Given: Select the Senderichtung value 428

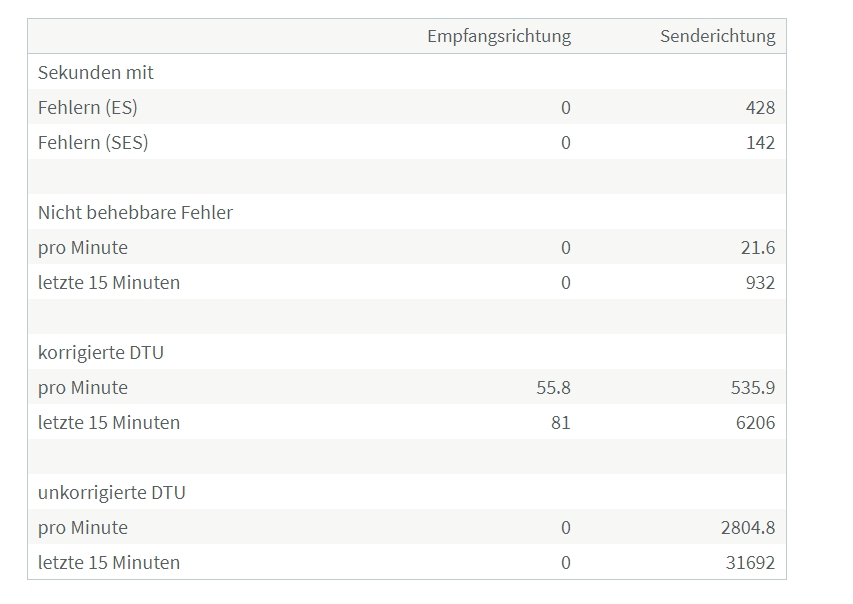Looking at the screenshot, I should point(760,108).
